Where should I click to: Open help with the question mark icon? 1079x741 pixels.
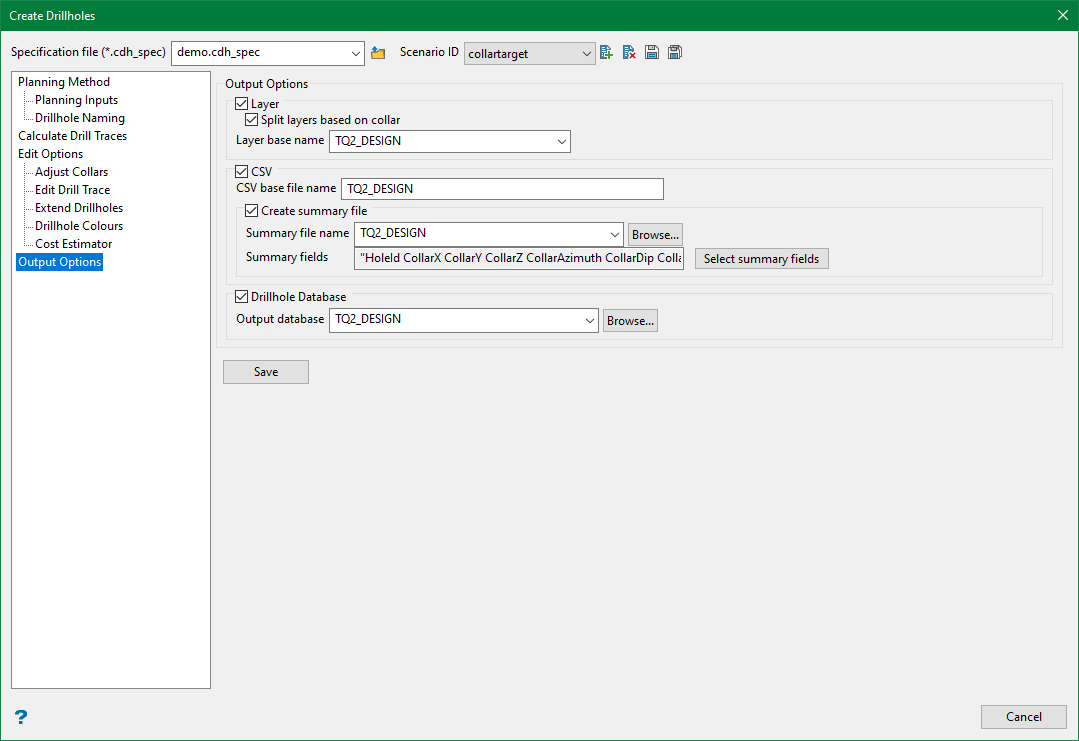pyautogui.click(x=20, y=717)
